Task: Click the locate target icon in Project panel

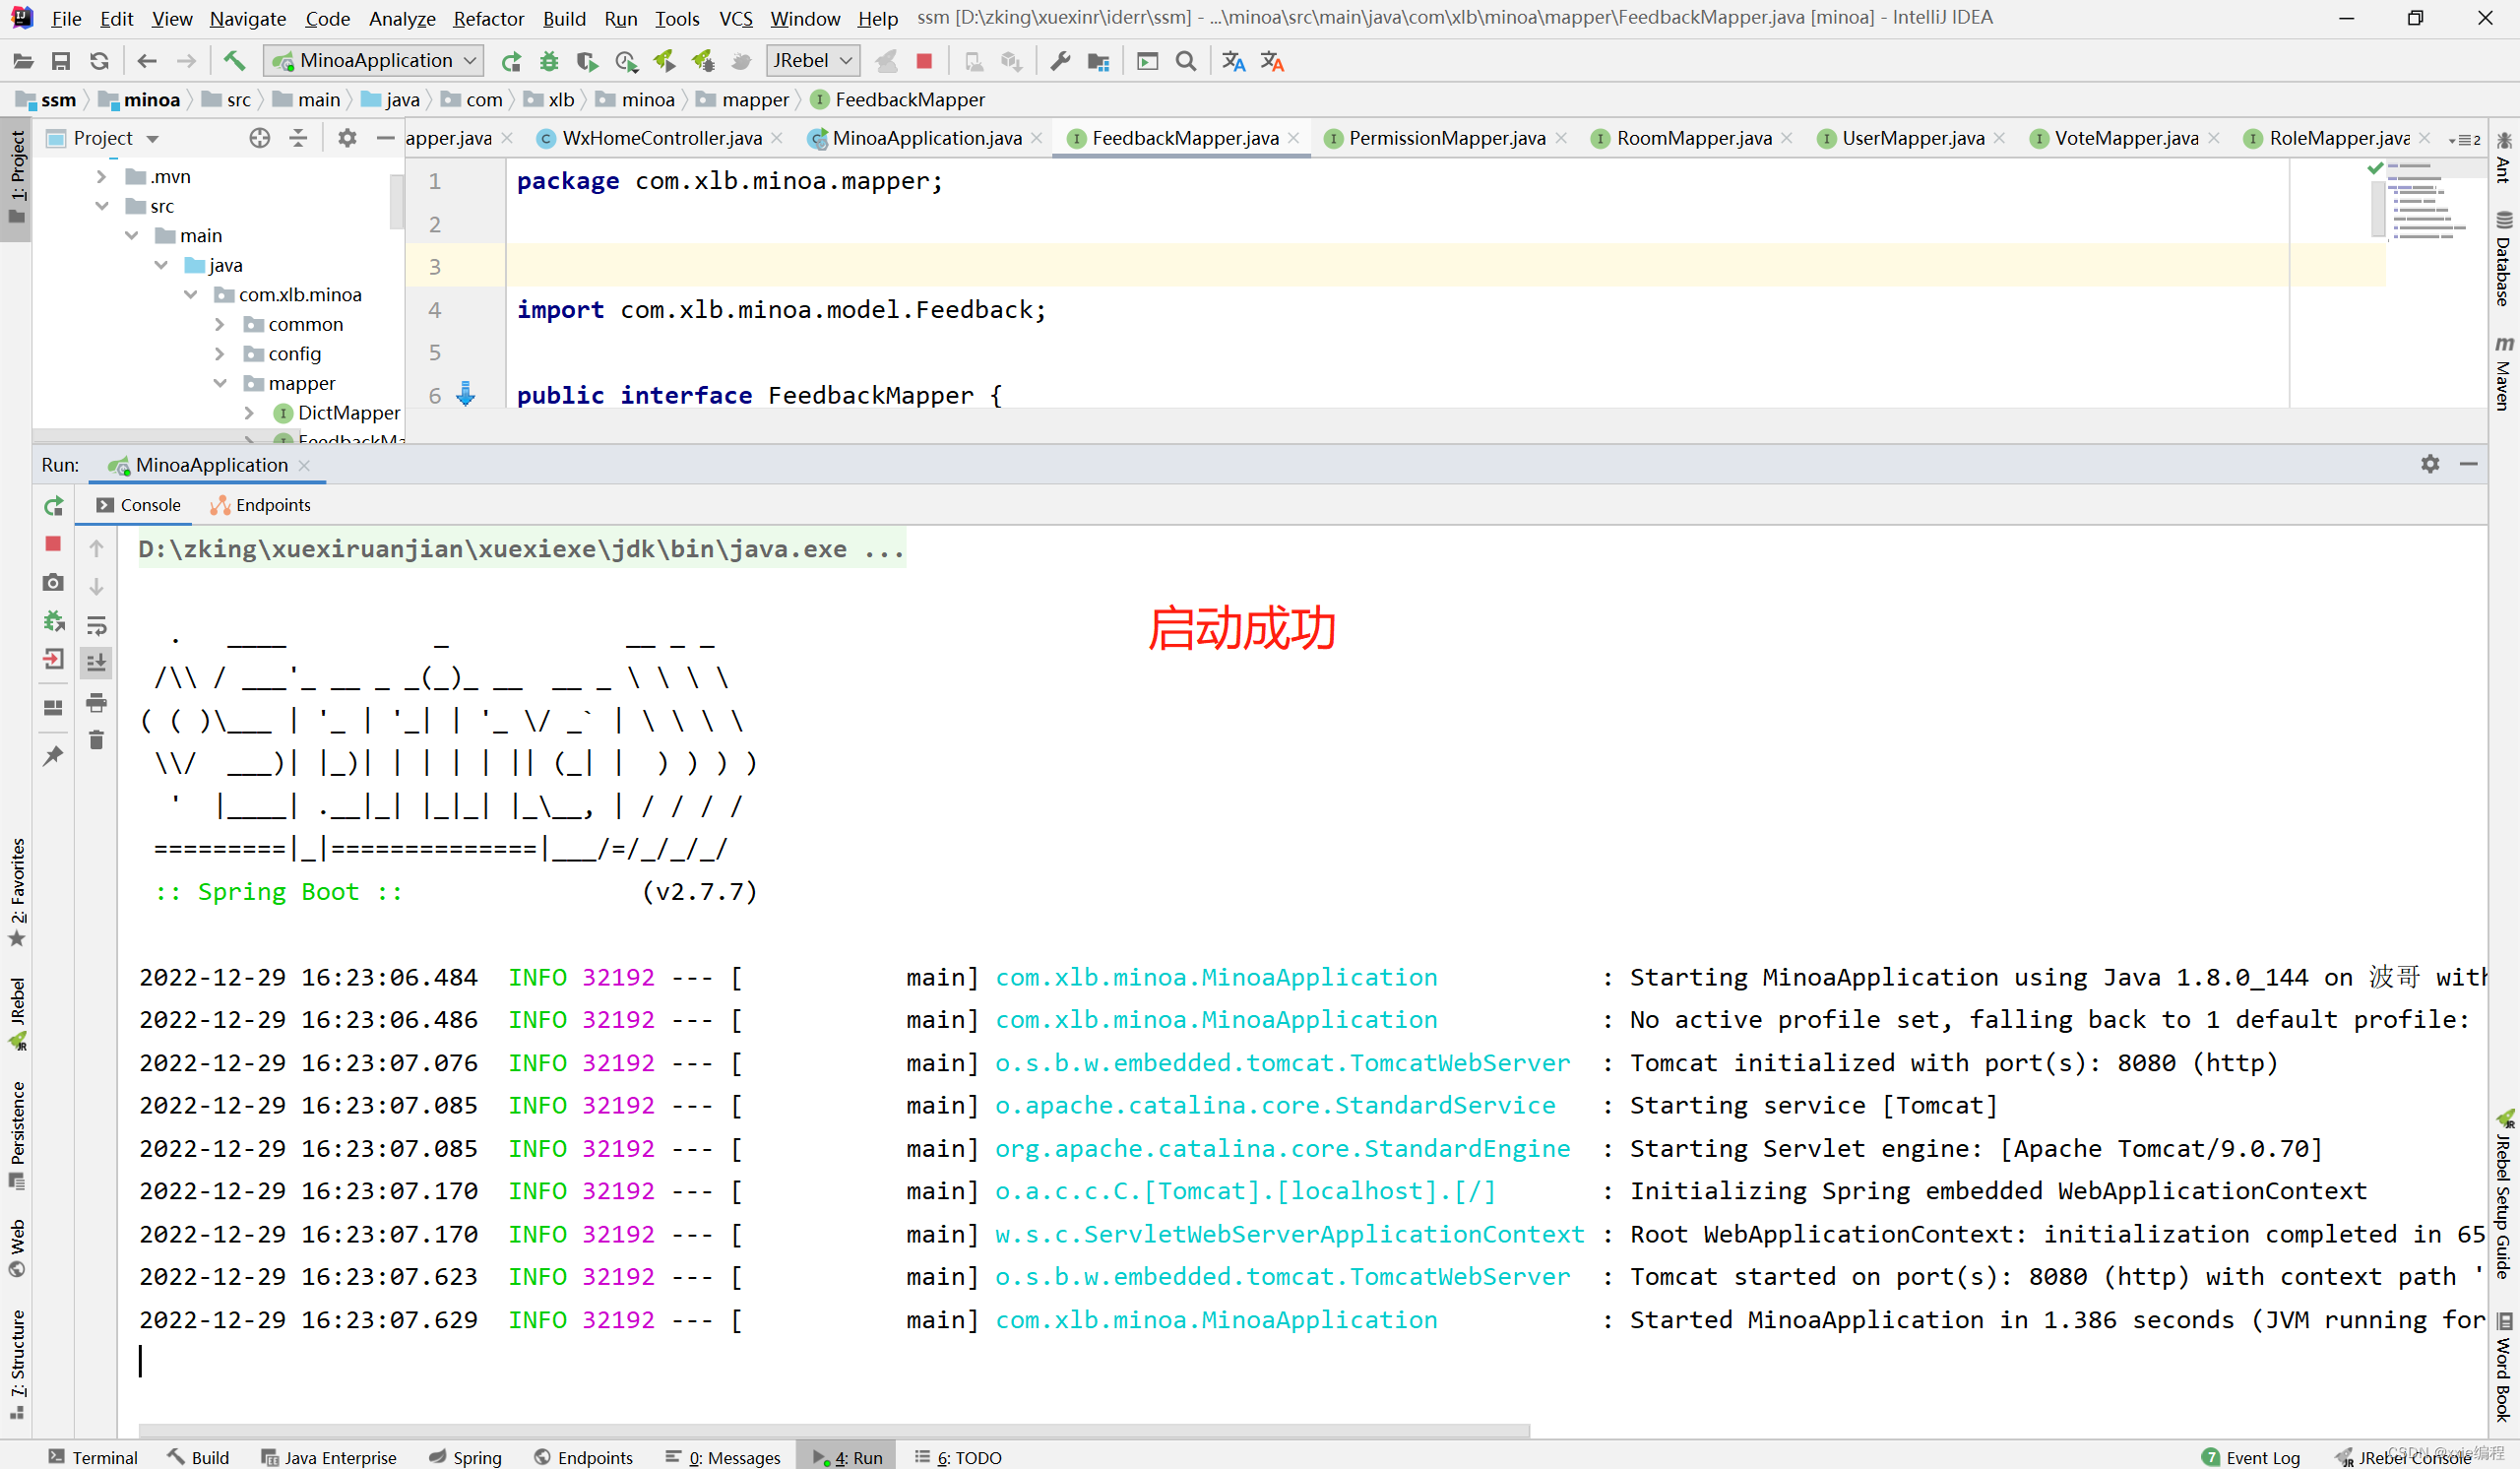Action: [x=260, y=138]
